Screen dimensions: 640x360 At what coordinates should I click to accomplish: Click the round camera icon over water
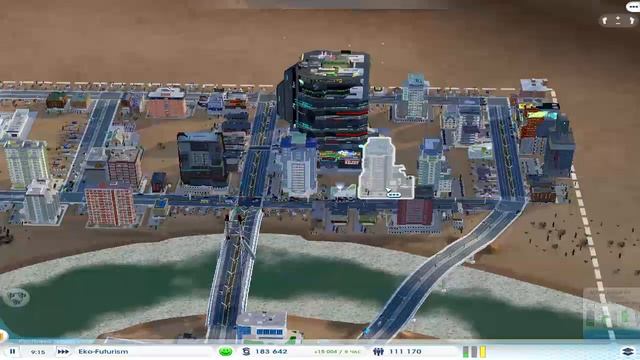(x=16, y=298)
